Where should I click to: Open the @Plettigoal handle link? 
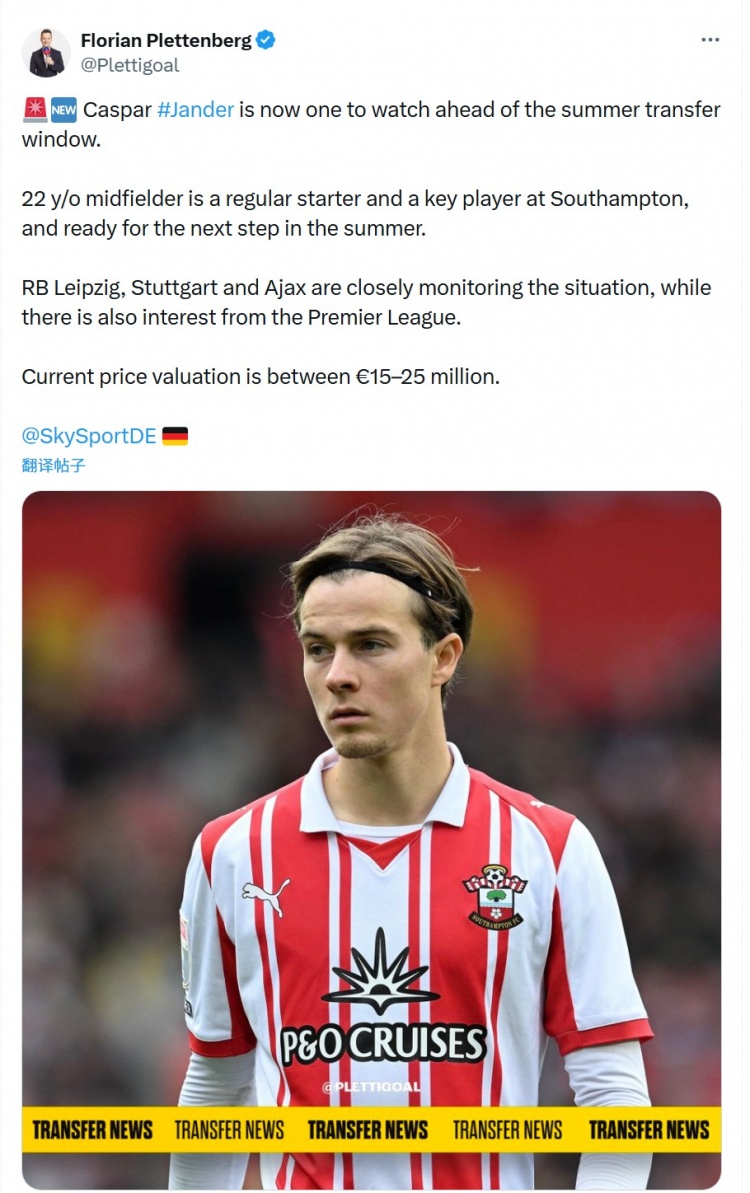[x=130, y=65]
